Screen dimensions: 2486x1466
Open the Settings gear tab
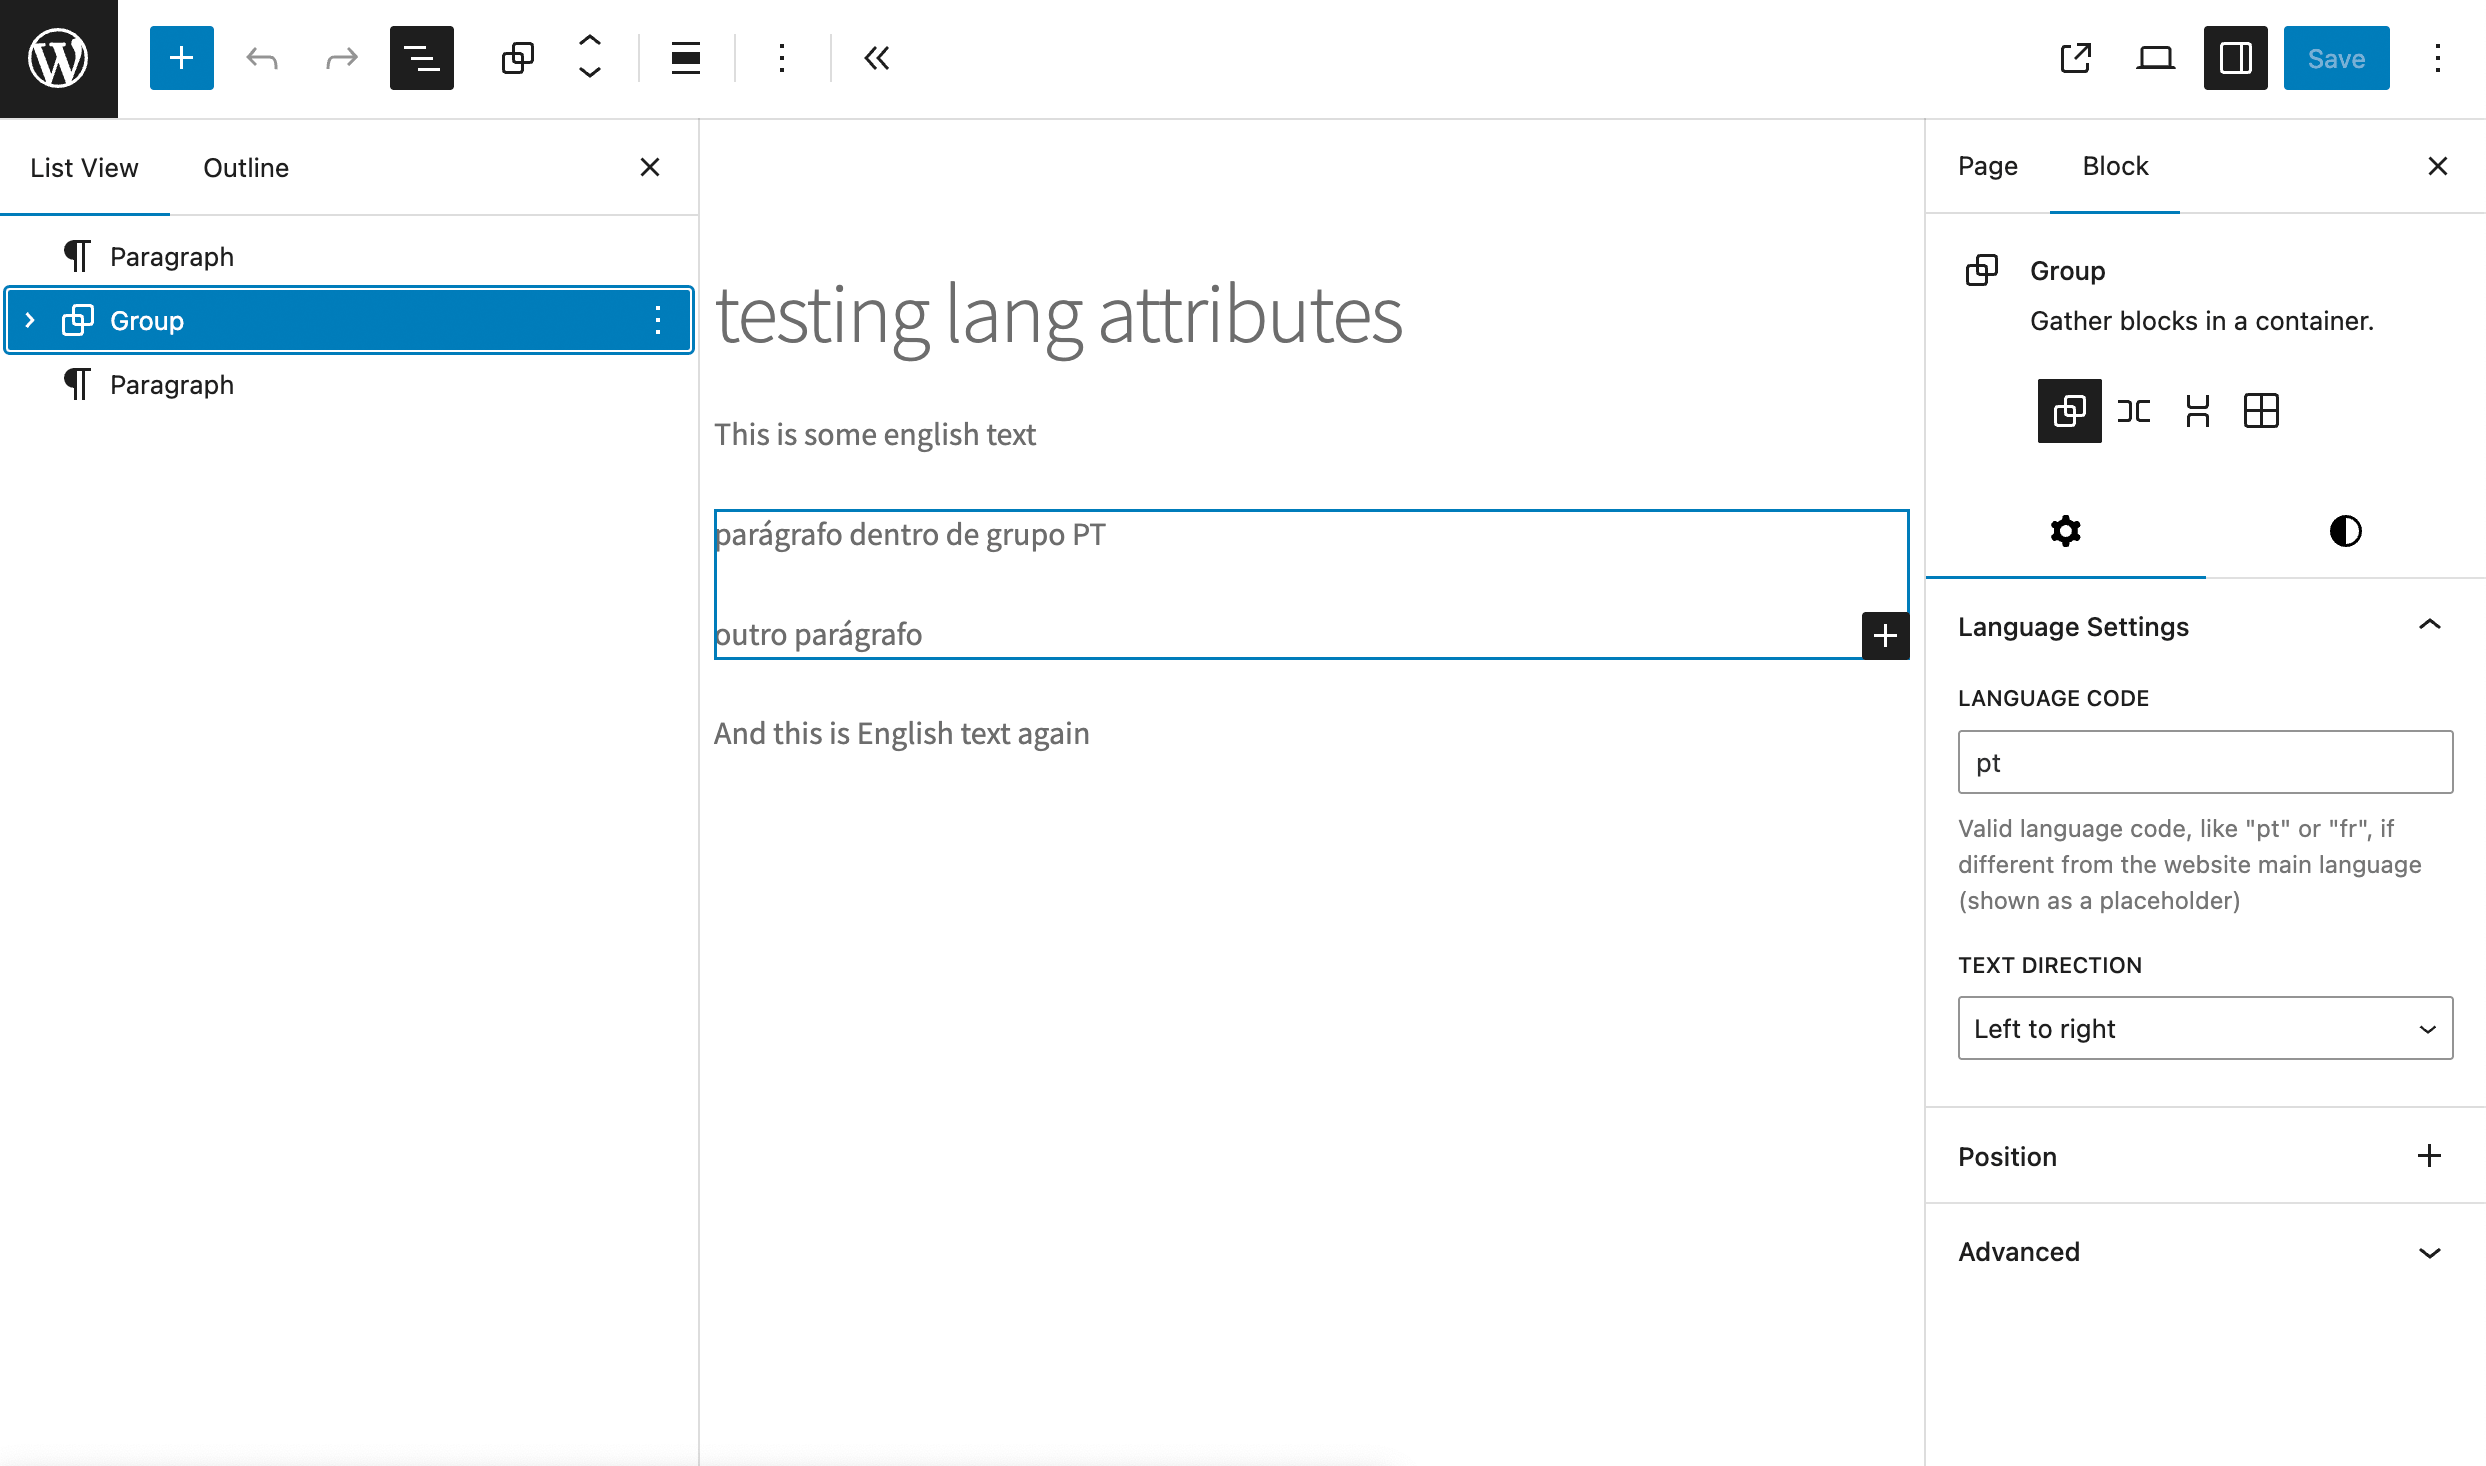2065,531
